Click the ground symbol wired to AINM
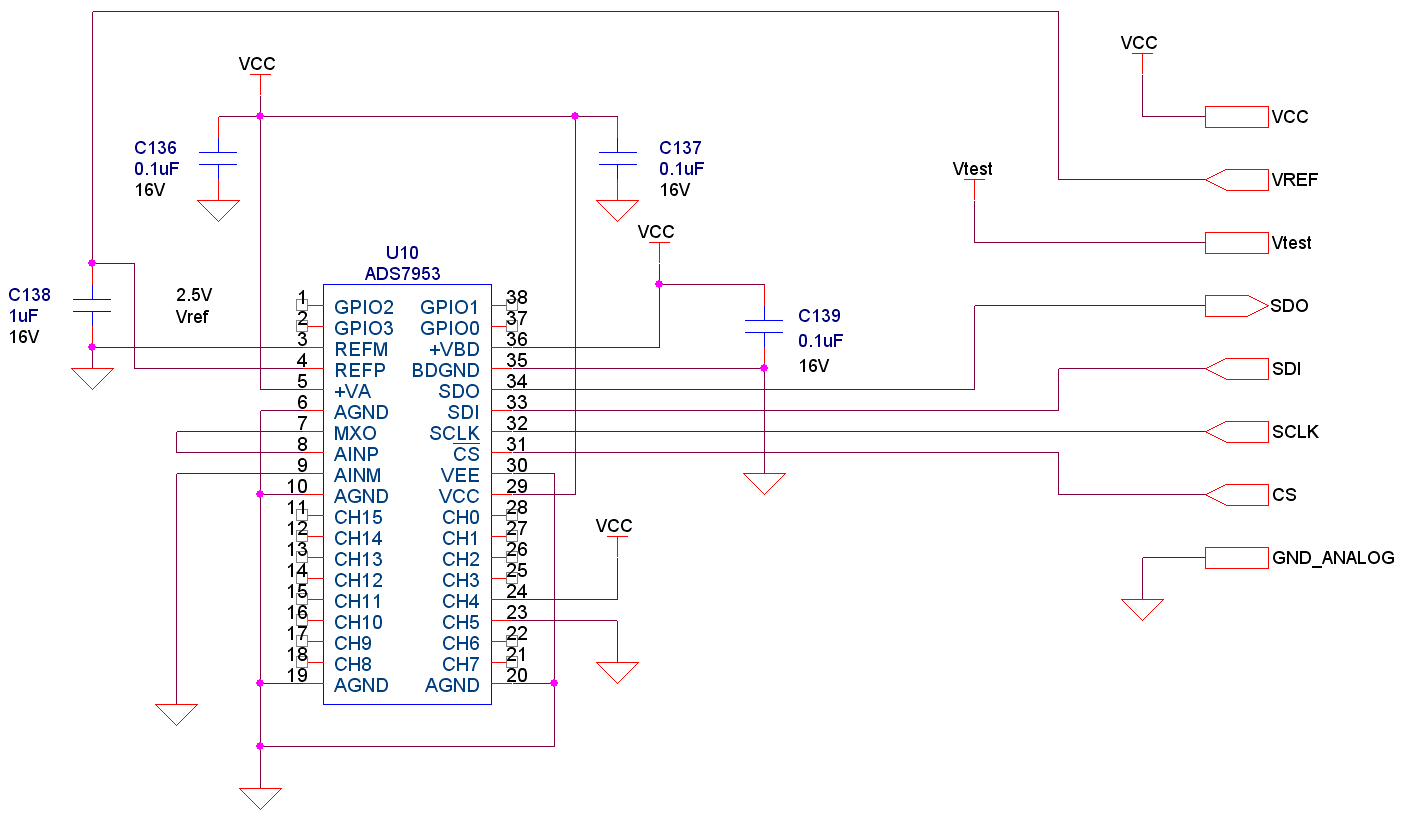 [176, 714]
